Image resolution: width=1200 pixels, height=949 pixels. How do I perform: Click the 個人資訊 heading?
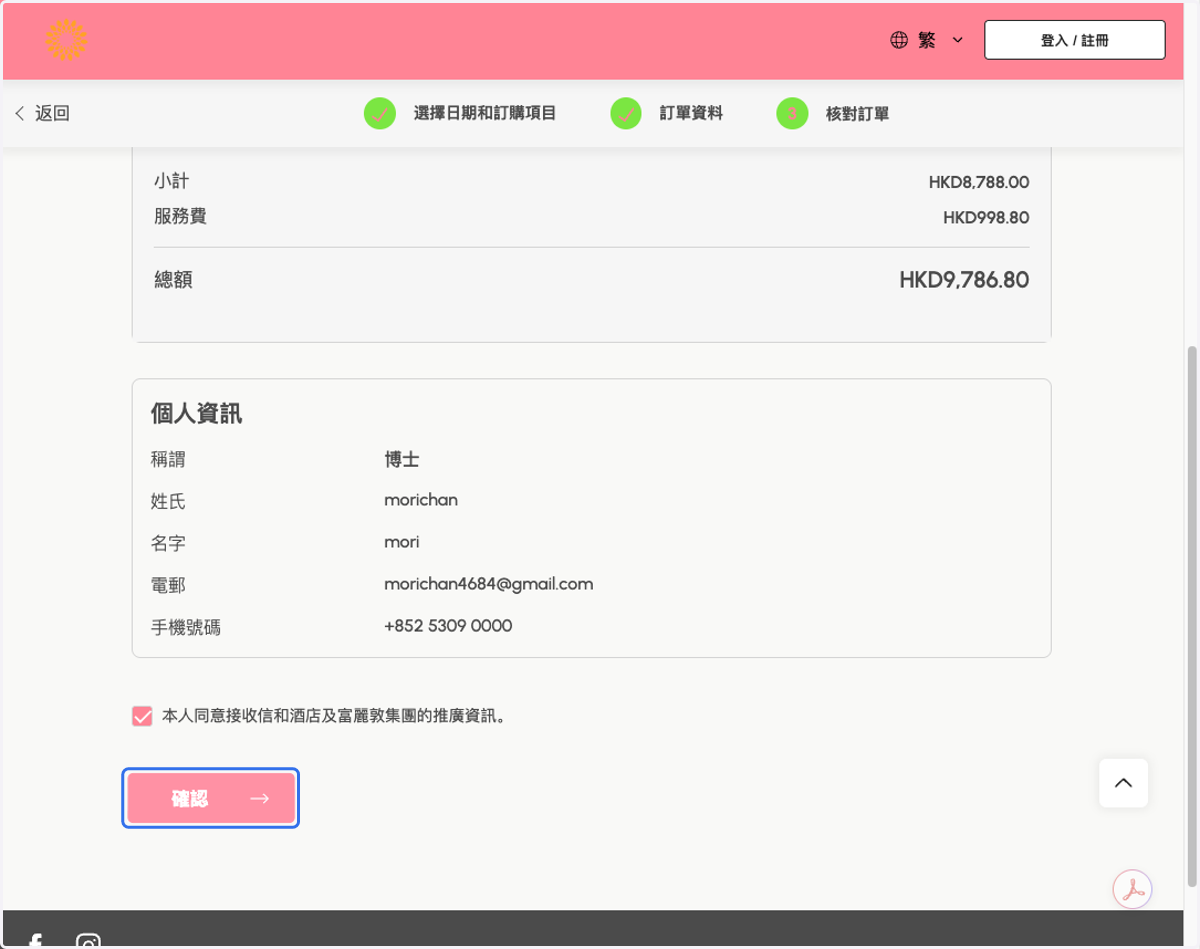pyautogui.click(x=196, y=413)
